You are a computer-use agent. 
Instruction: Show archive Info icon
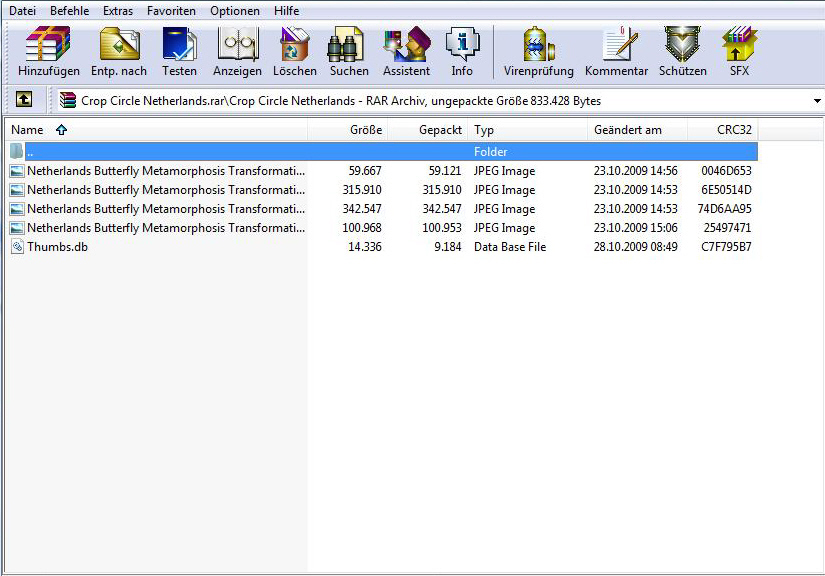pos(462,52)
